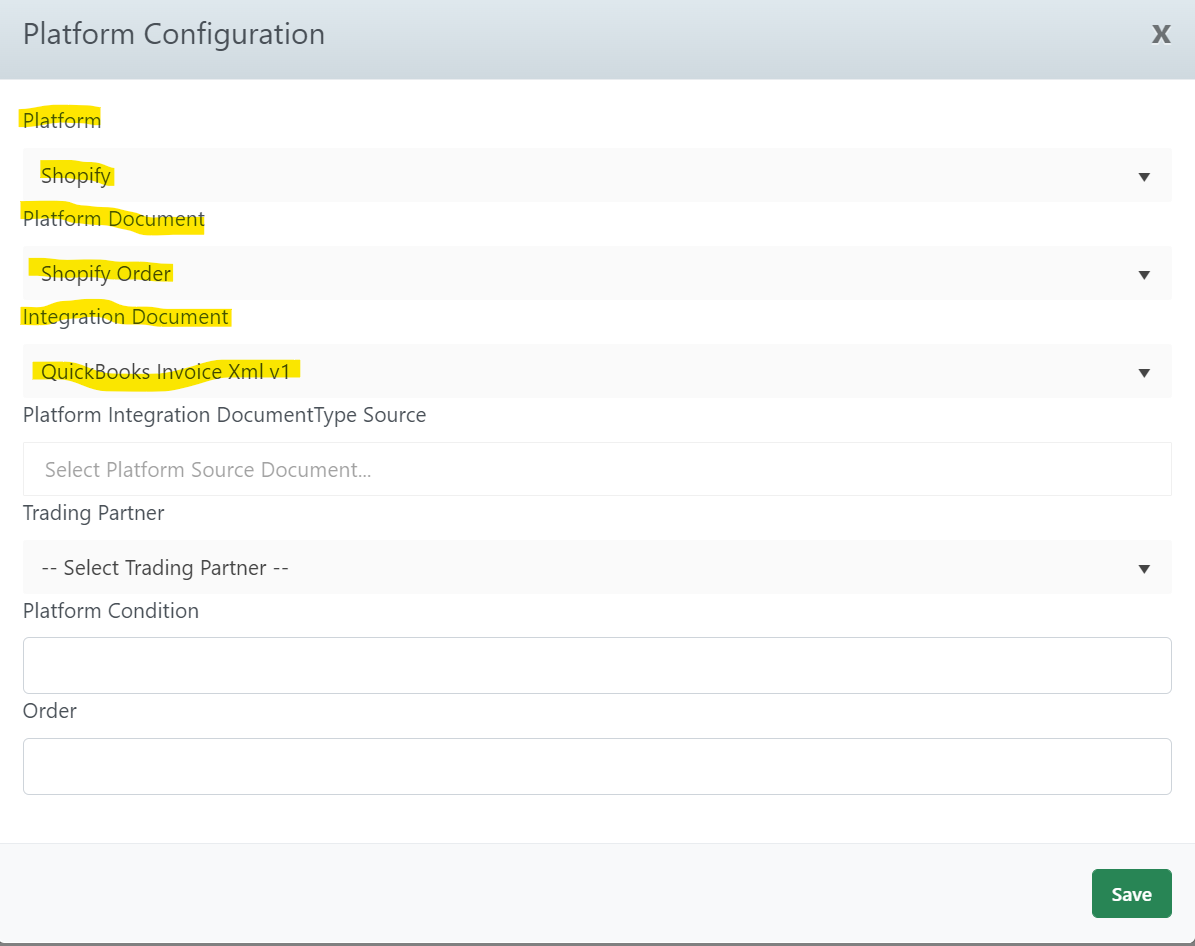Open the Integration Document dropdown
The image size is (1195, 946).
point(597,371)
